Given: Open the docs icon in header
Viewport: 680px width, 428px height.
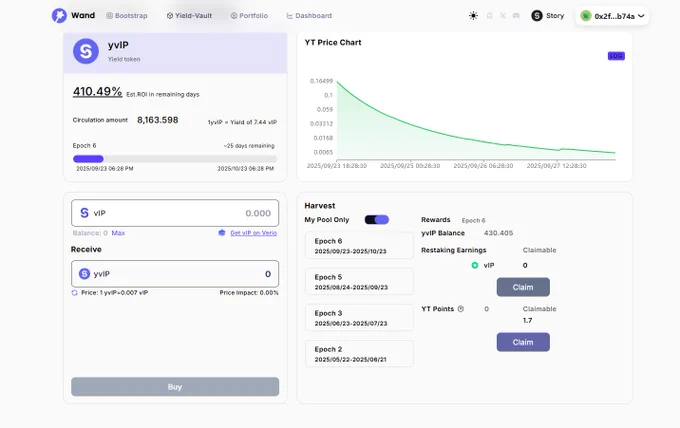Looking at the screenshot, I should click(x=489, y=16).
